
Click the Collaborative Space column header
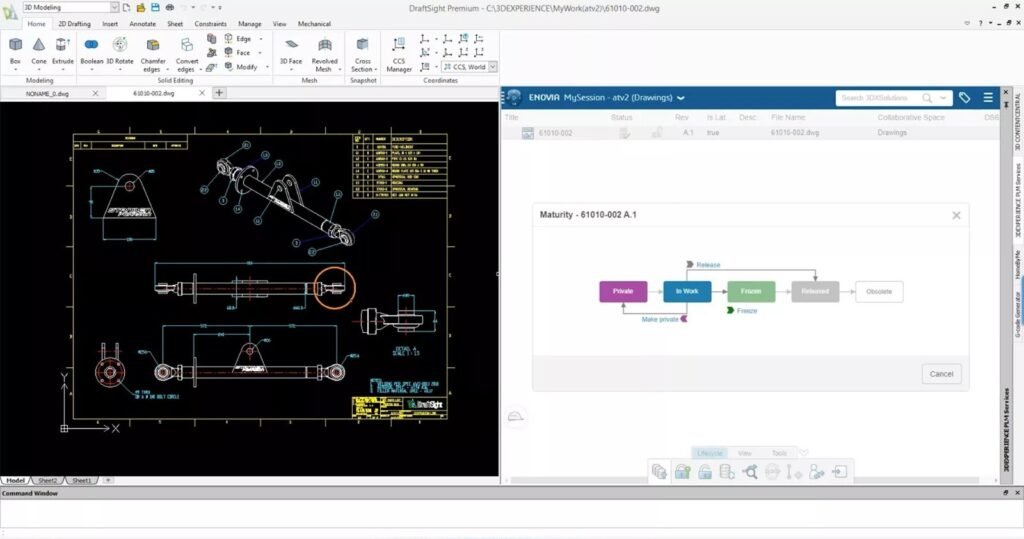coord(911,118)
